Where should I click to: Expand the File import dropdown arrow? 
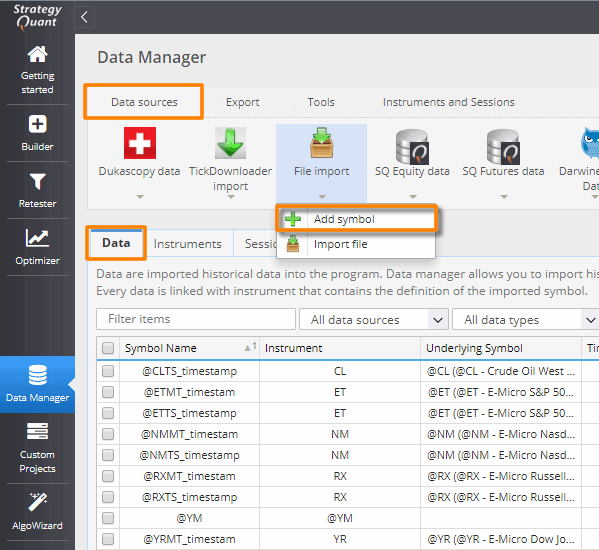[x=322, y=197]
